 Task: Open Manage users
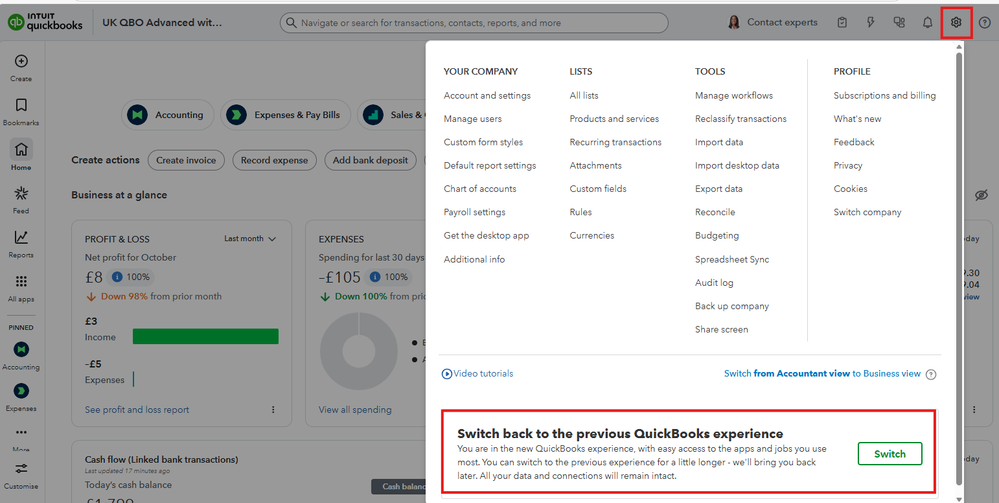[x=473, y=119]
